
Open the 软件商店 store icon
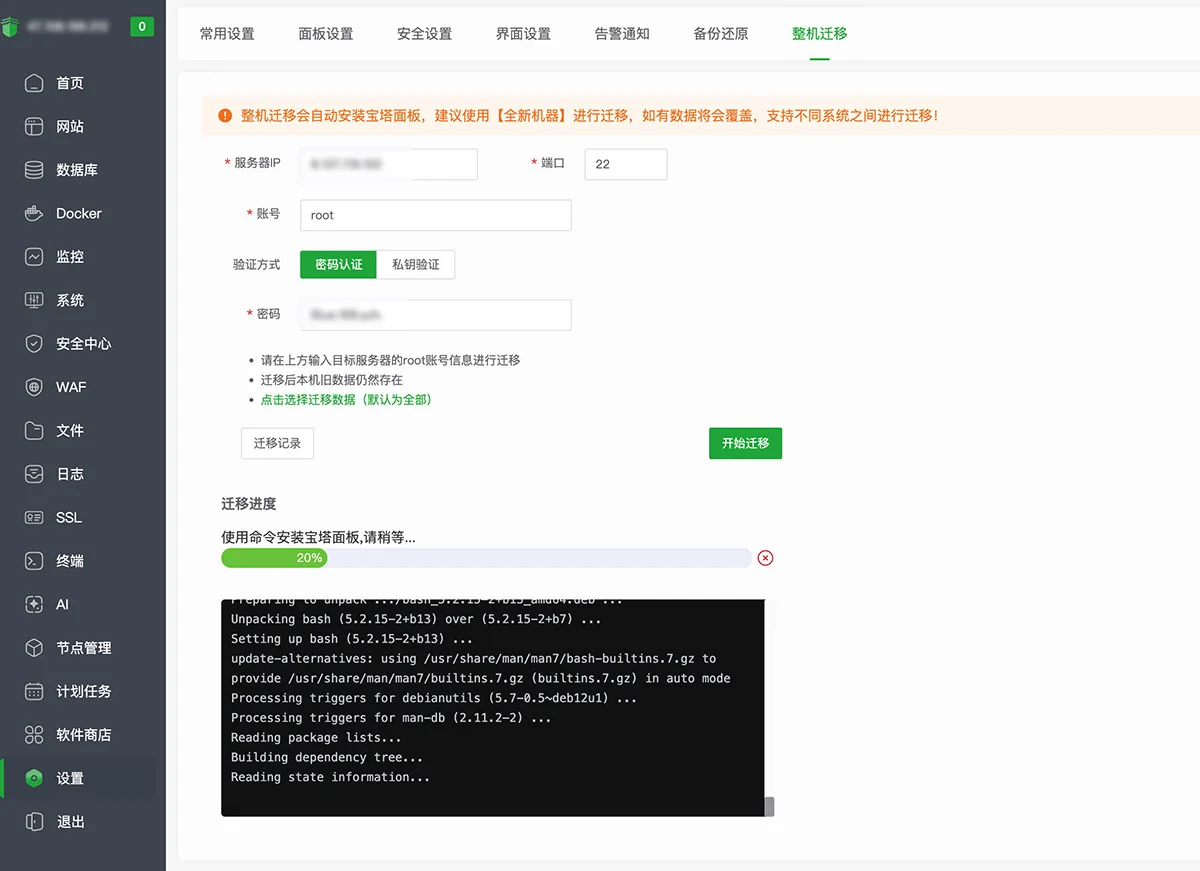coord(34,735)
